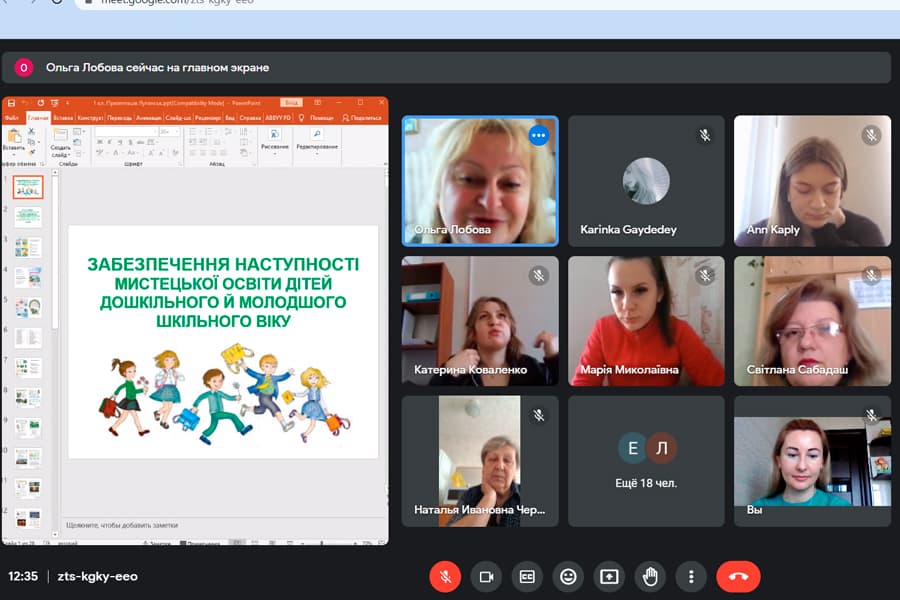Open the font name combo box
The image size is (900, 600).
tap(126, 131)
